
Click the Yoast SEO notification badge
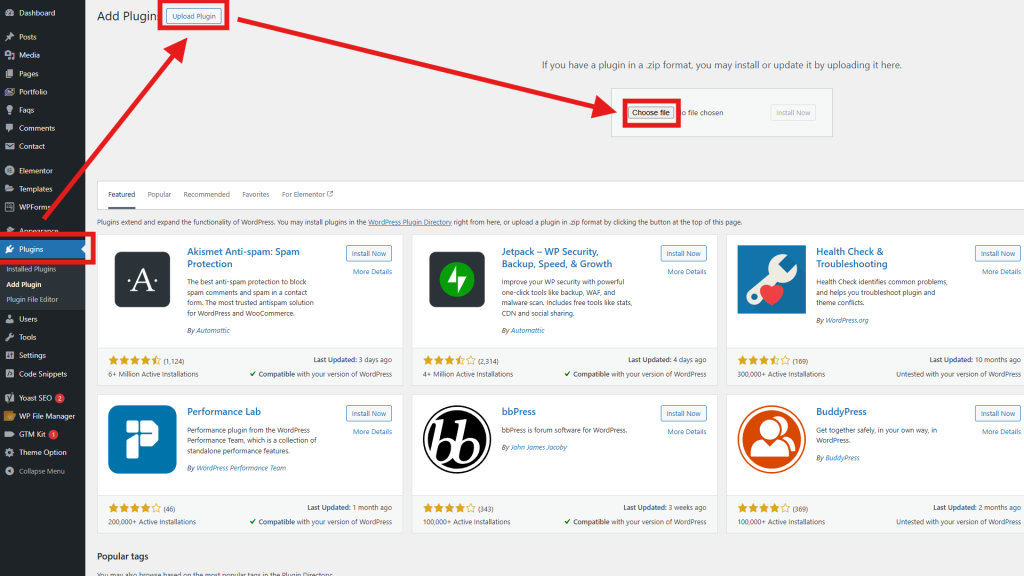pyautogui.click(x=59, y=398)
